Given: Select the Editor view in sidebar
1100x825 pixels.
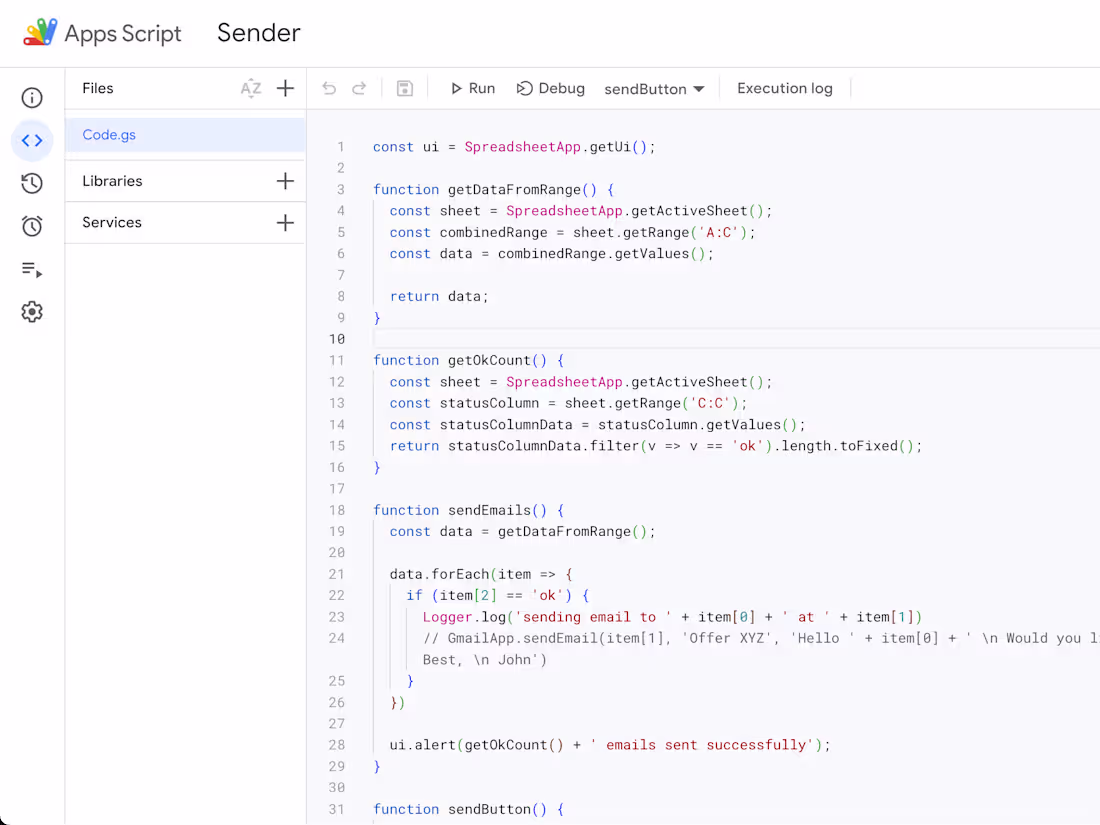Looking at the screenshot, I should point(31,140).
